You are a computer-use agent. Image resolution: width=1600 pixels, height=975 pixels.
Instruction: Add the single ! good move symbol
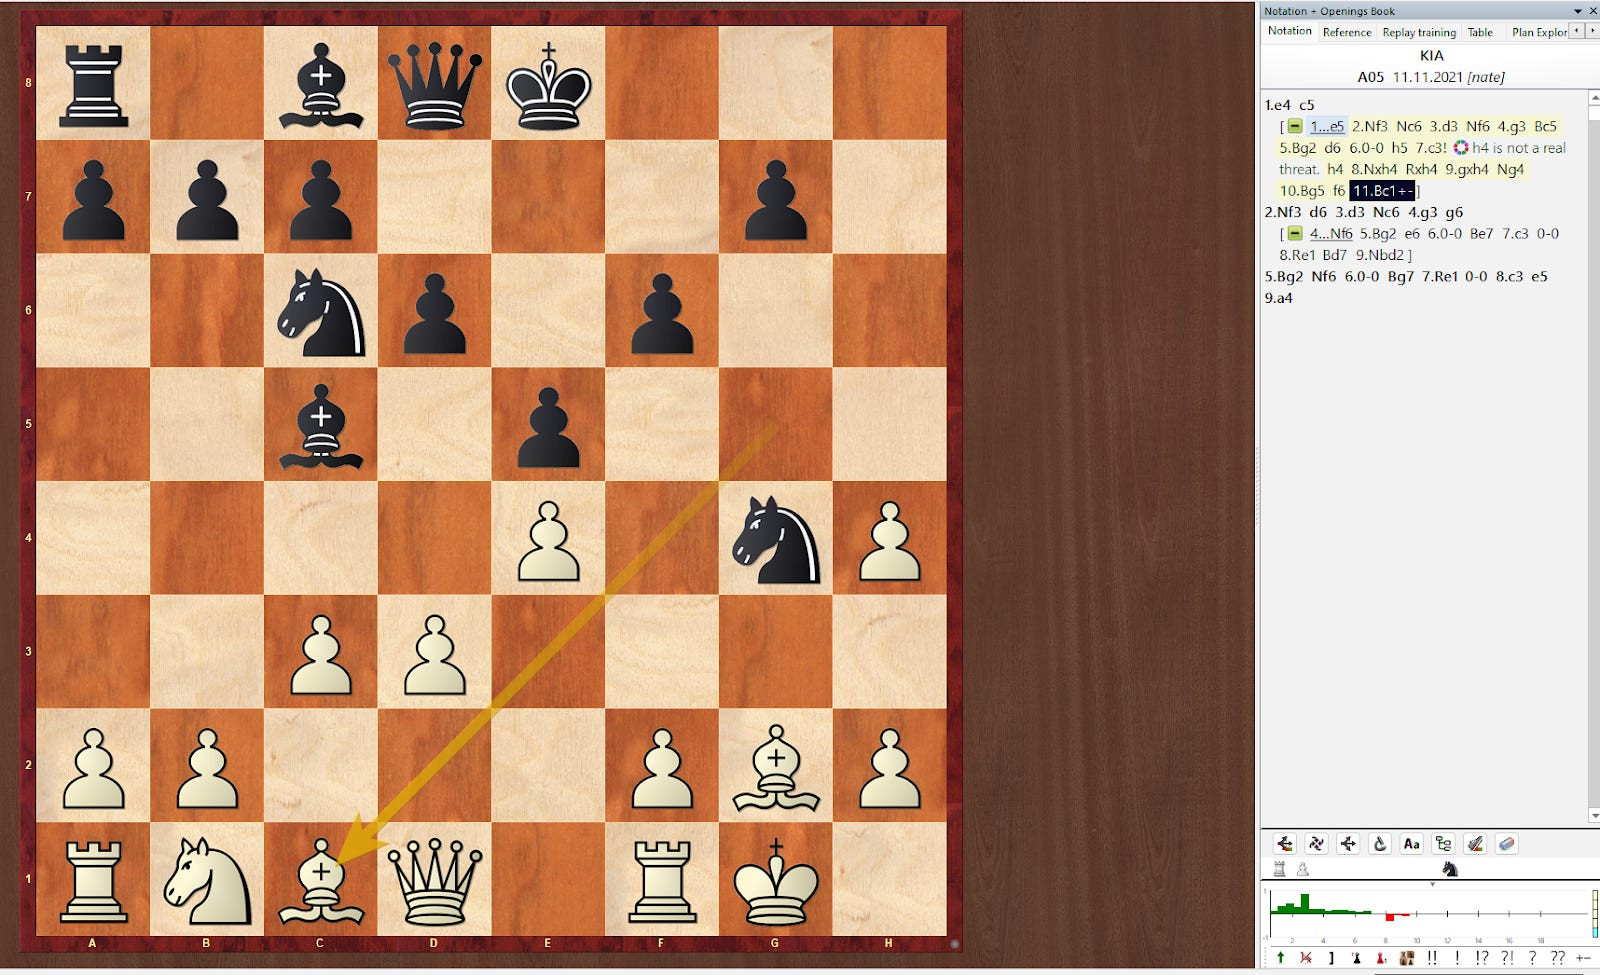tap(1457, 957)
